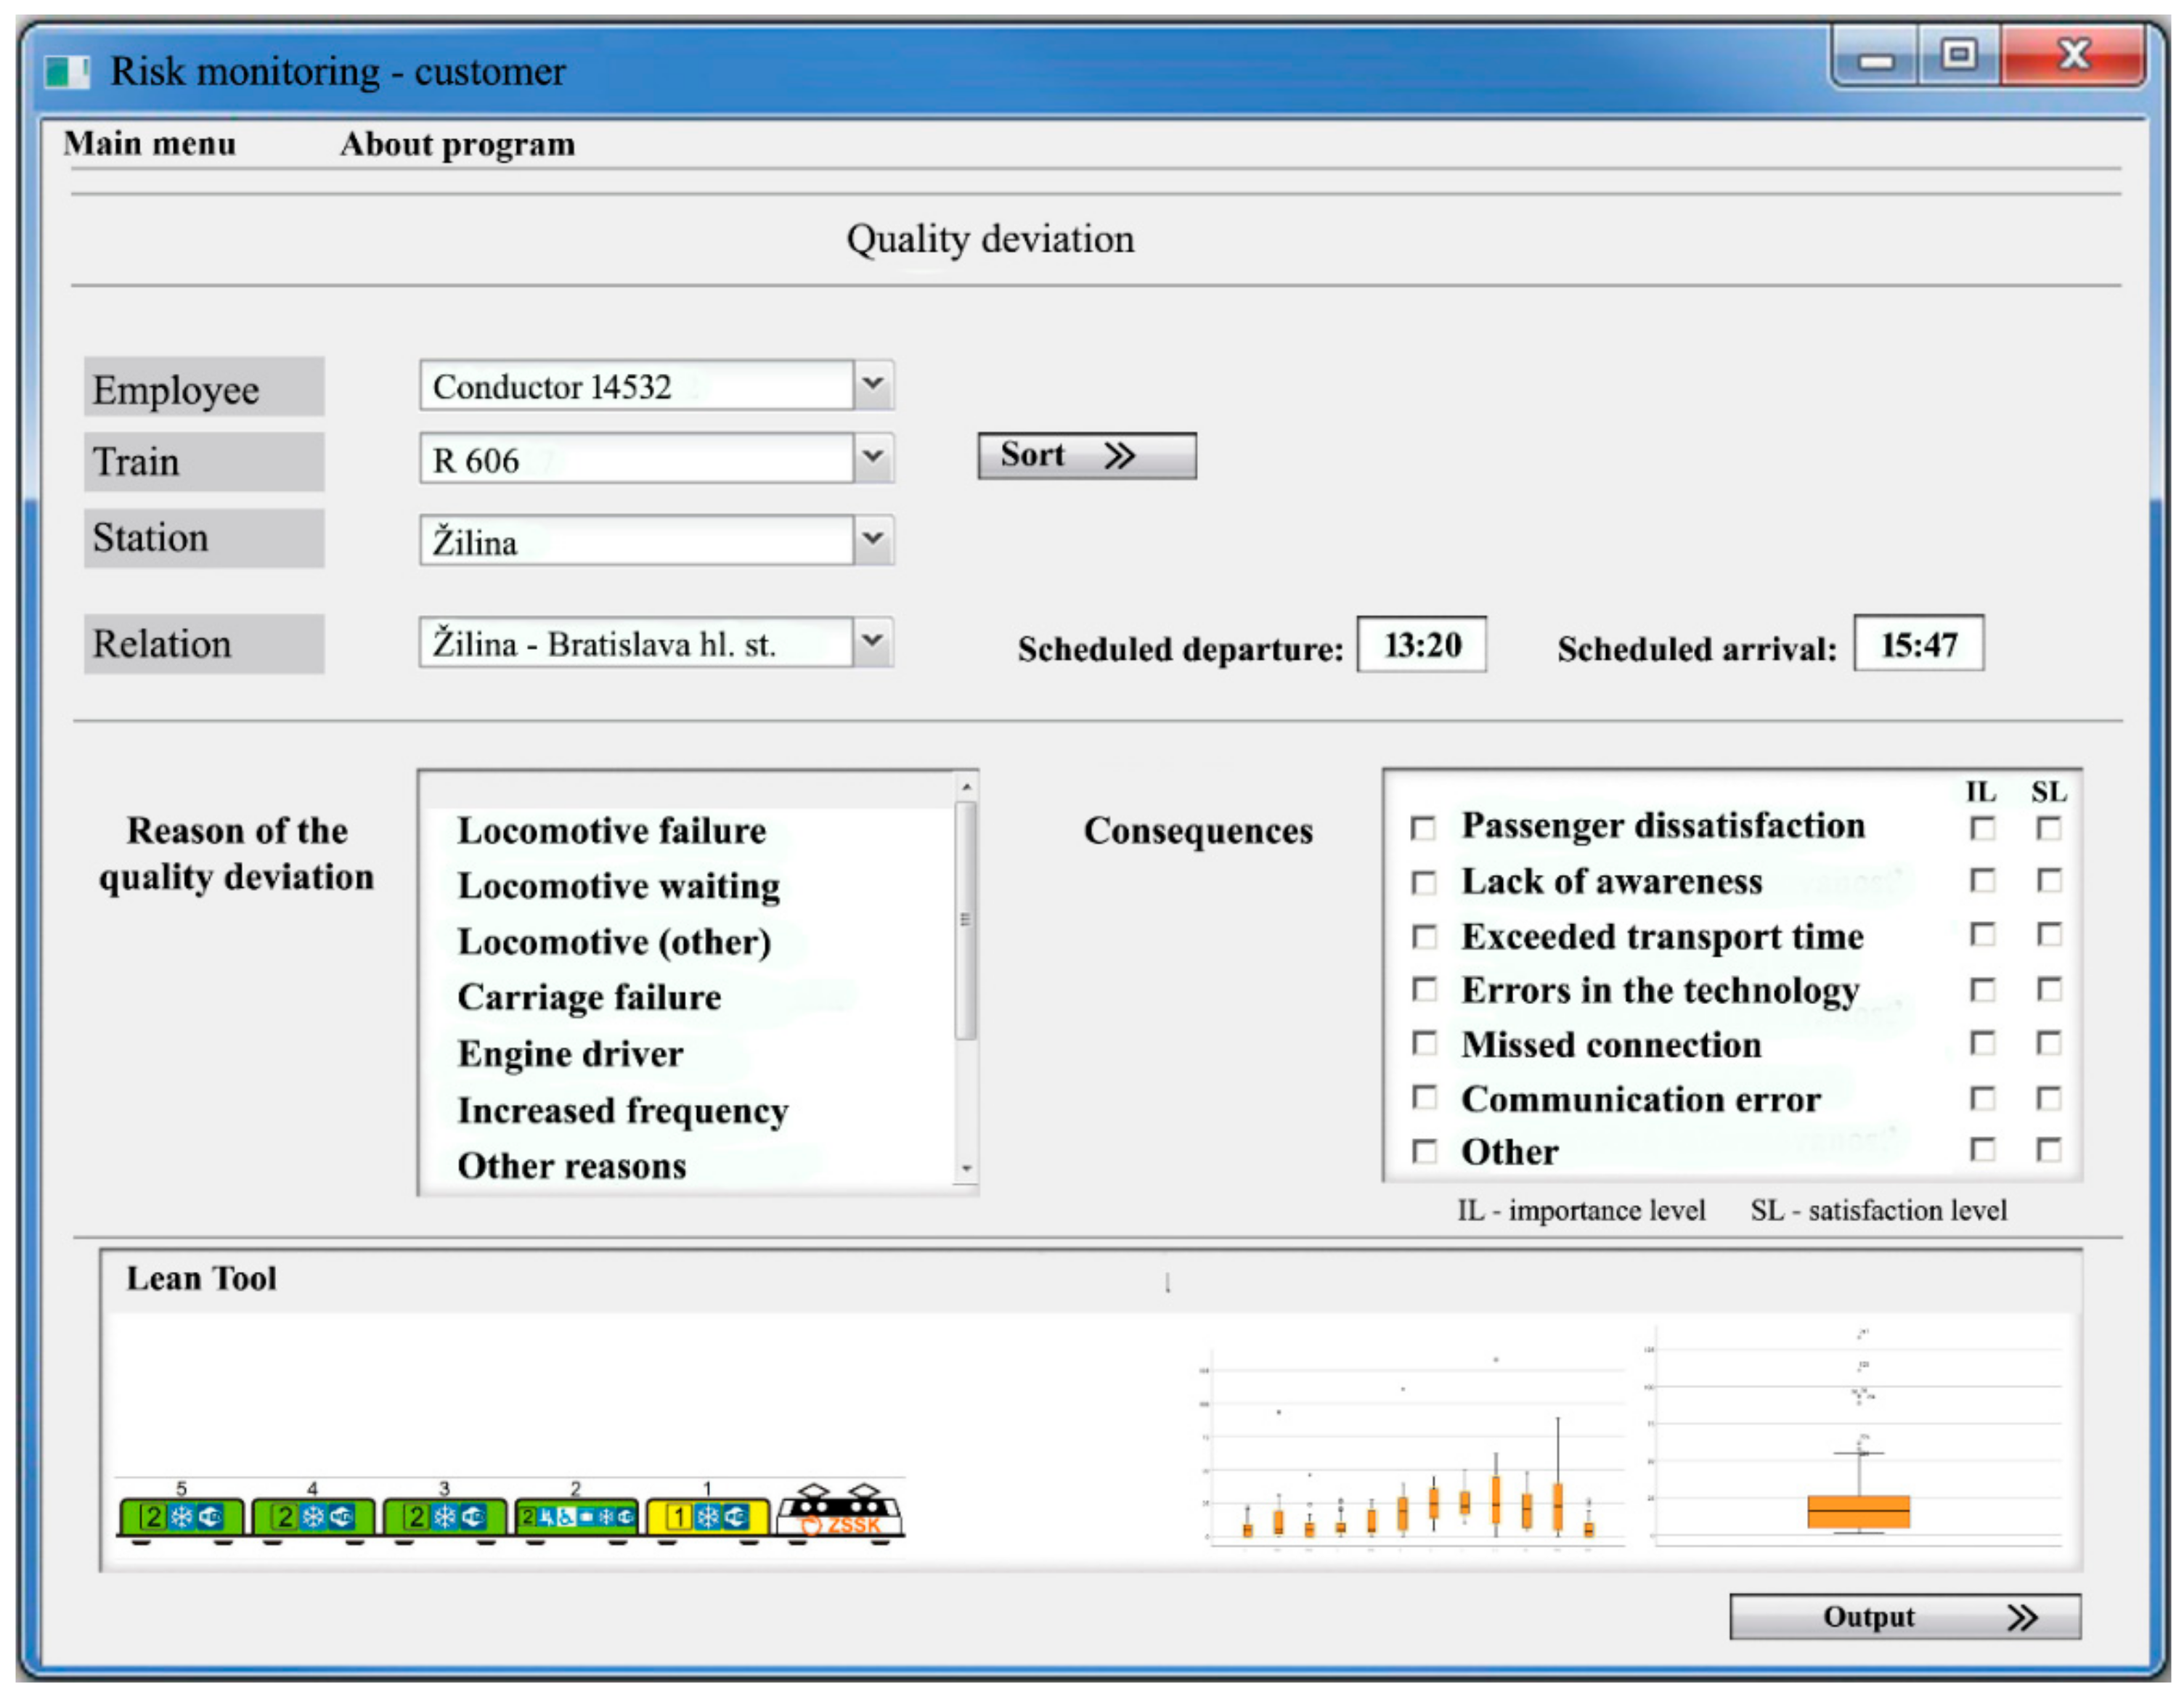
Task: Open the Main menu
Action: [x=150, y=144]
